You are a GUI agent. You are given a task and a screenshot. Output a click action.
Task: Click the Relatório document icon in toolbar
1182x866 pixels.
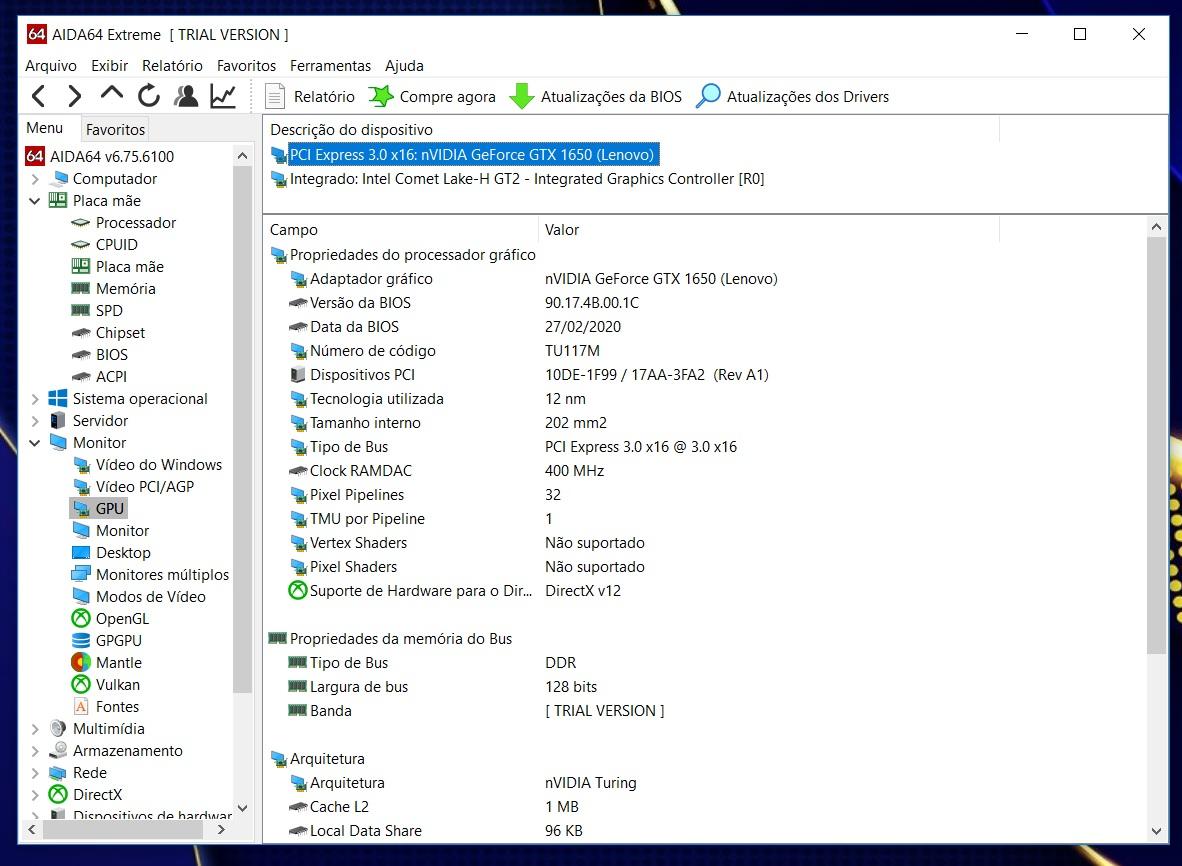coord(275,96)
